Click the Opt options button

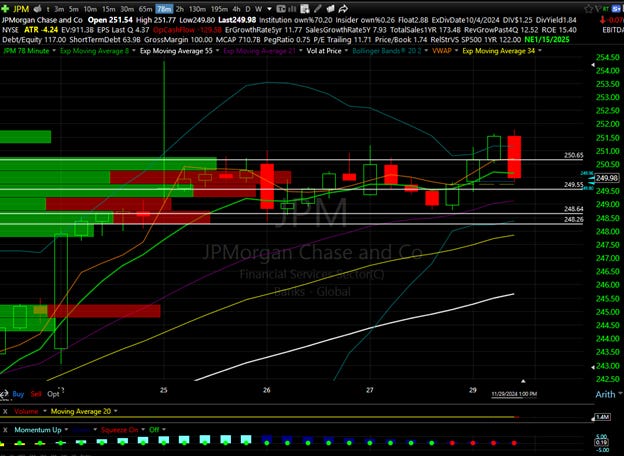tap(53, 394)
